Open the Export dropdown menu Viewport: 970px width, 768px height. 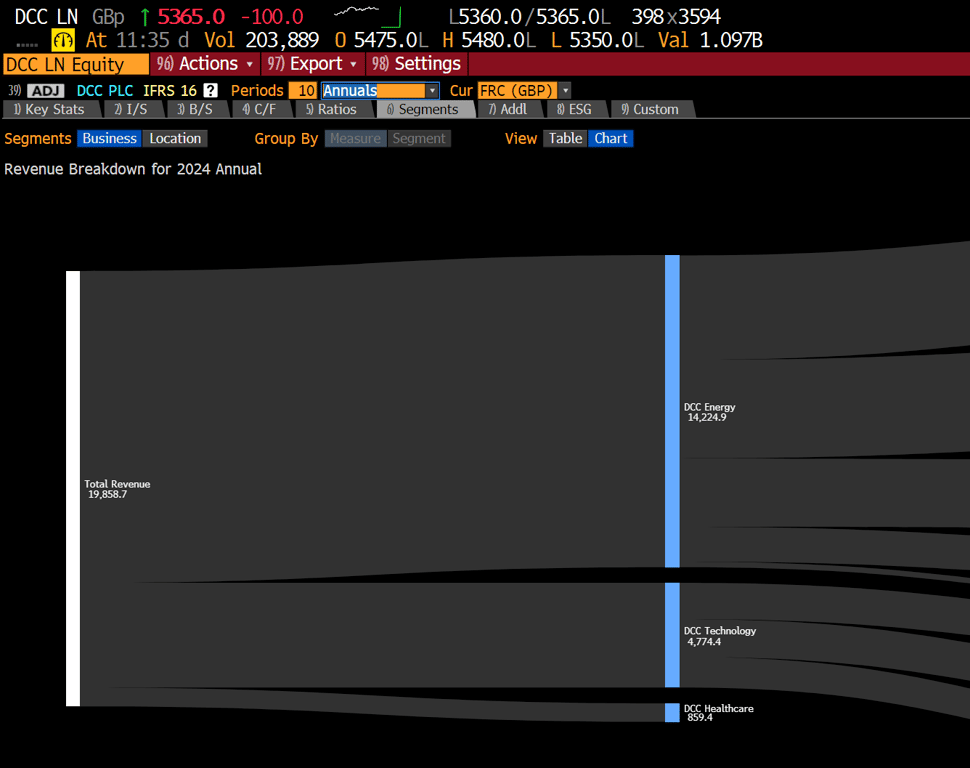pyautogui.click(x=312, y=64)
